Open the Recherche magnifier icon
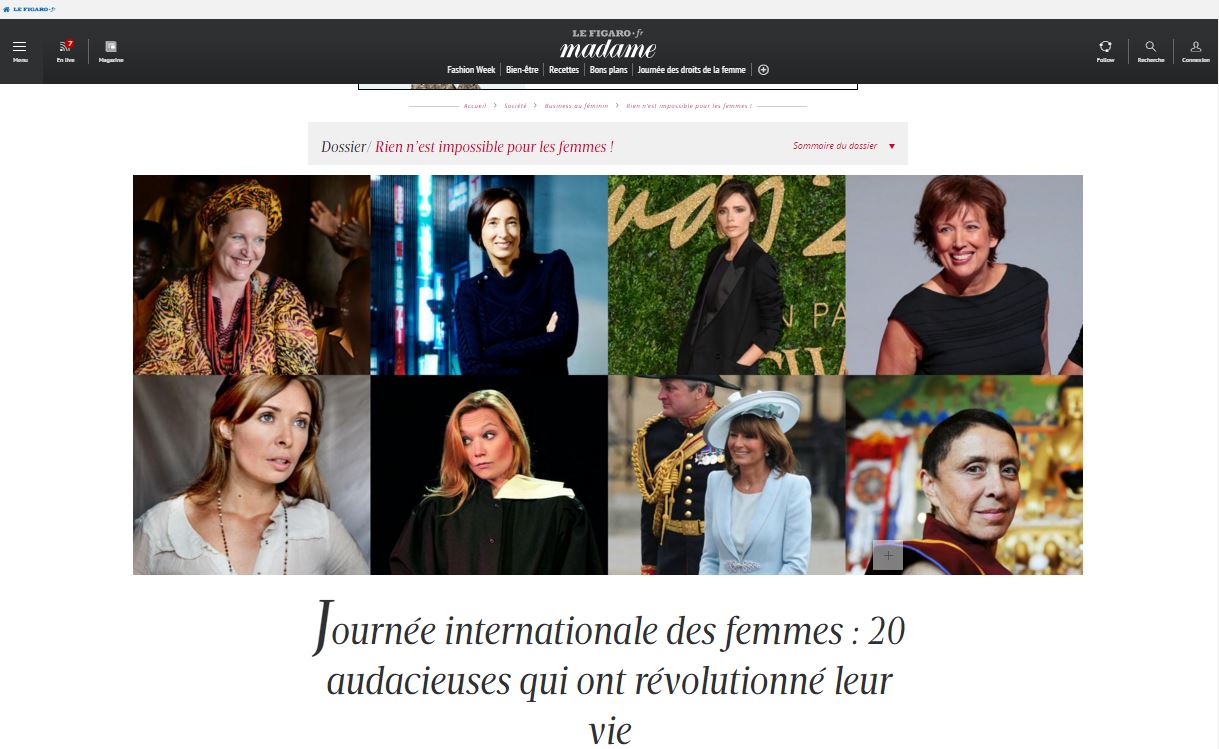This screenshot has height=749, width=1219. coord(1151,46)
